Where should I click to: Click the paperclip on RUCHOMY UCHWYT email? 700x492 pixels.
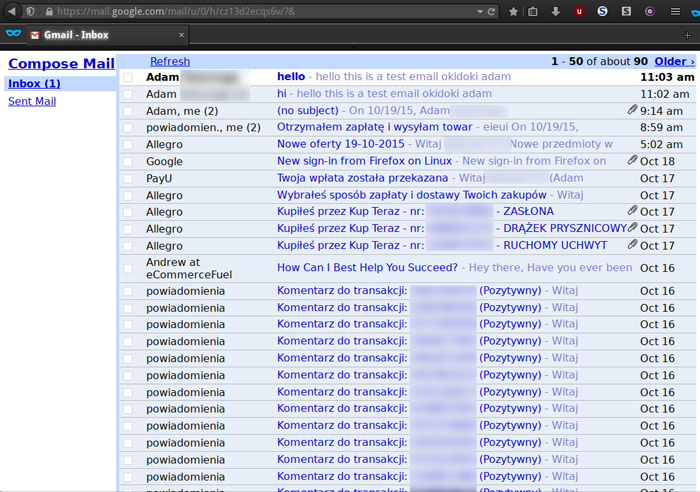click(x=632, y=244)
